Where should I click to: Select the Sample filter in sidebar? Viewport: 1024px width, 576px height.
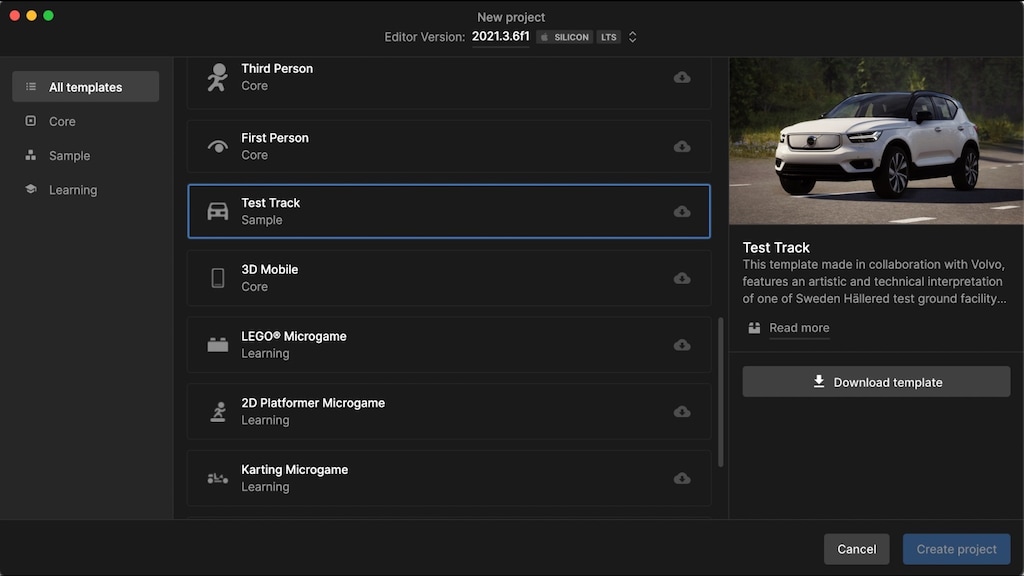click(71, 155)
